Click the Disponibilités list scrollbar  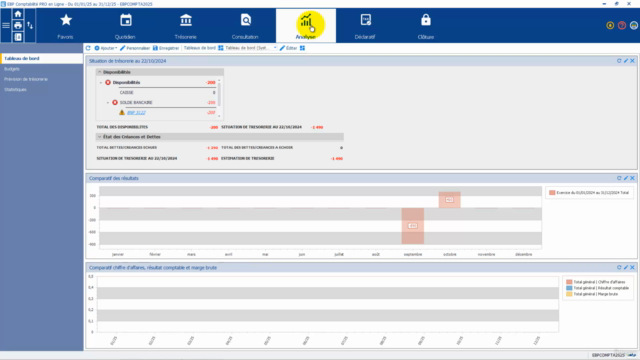click(x=219, y=95)
